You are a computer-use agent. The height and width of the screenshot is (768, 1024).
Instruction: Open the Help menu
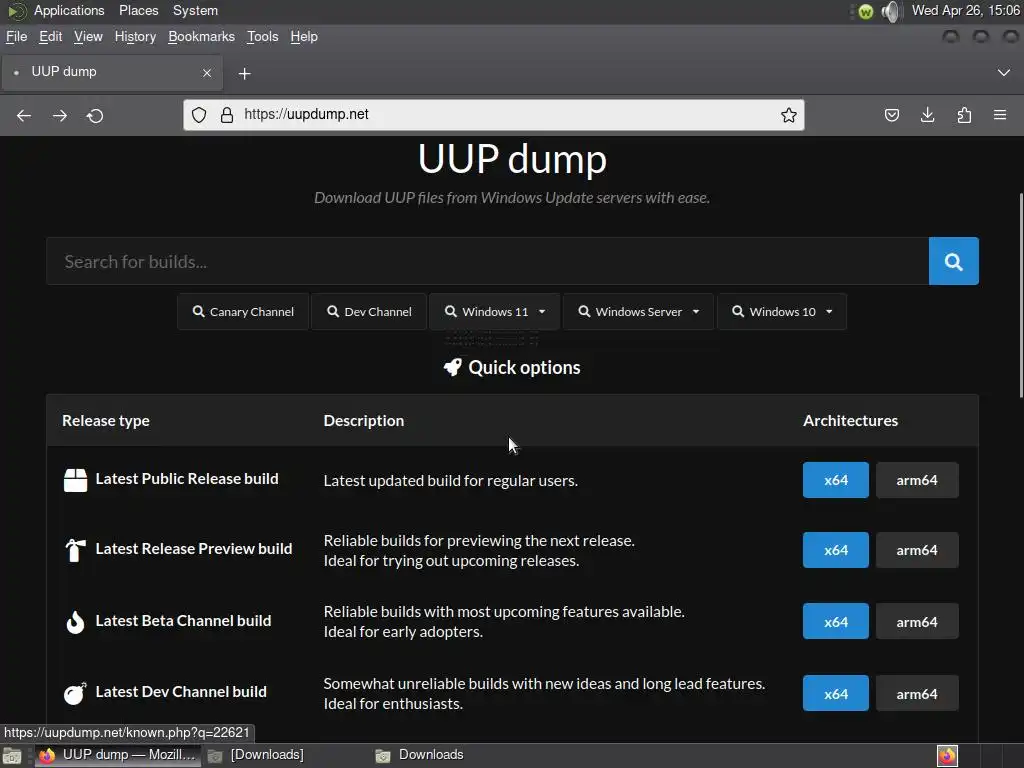tap(304, 37)
